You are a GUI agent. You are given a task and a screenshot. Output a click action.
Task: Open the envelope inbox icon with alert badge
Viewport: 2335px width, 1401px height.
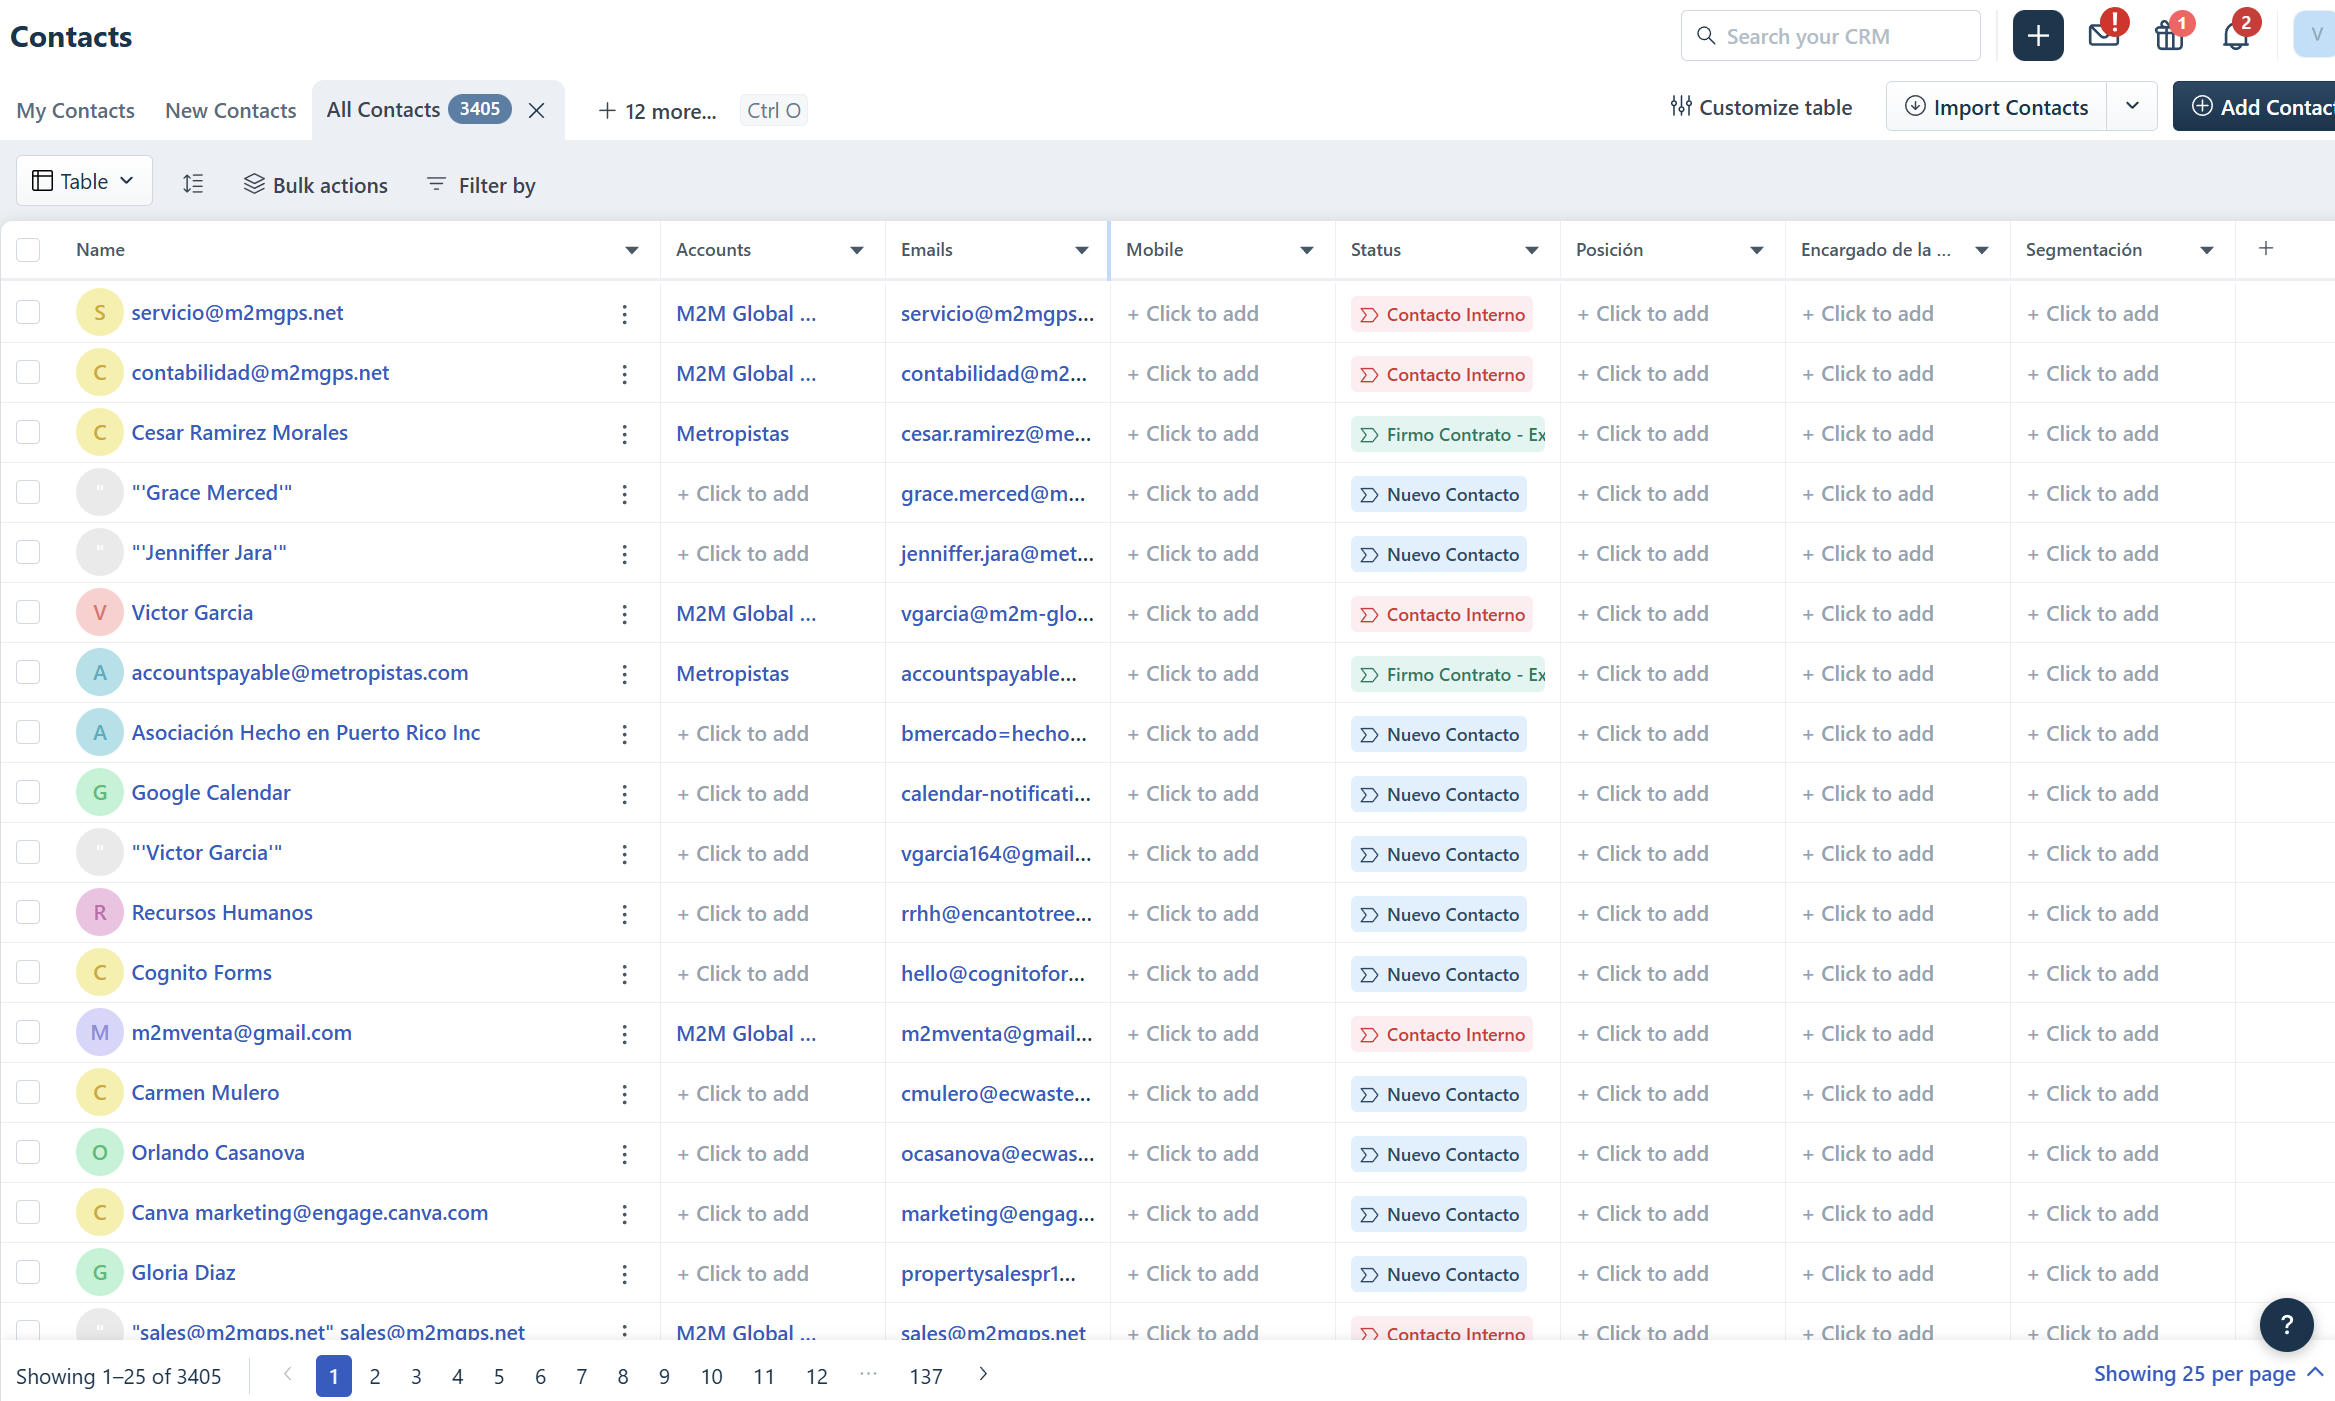coord(2104,35)
